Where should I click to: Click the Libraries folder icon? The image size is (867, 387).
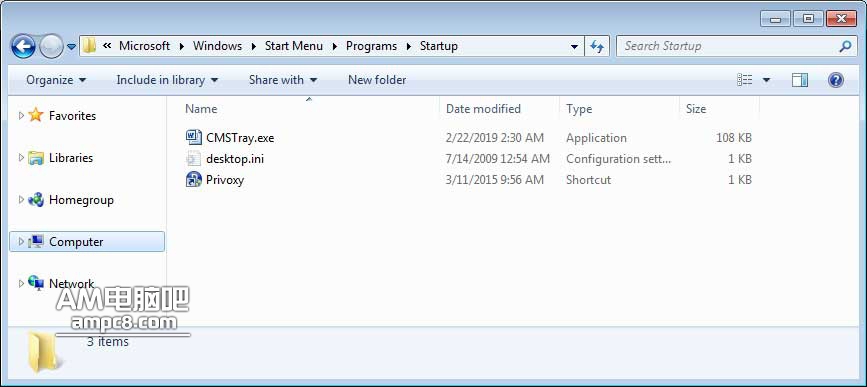[36, 158]
